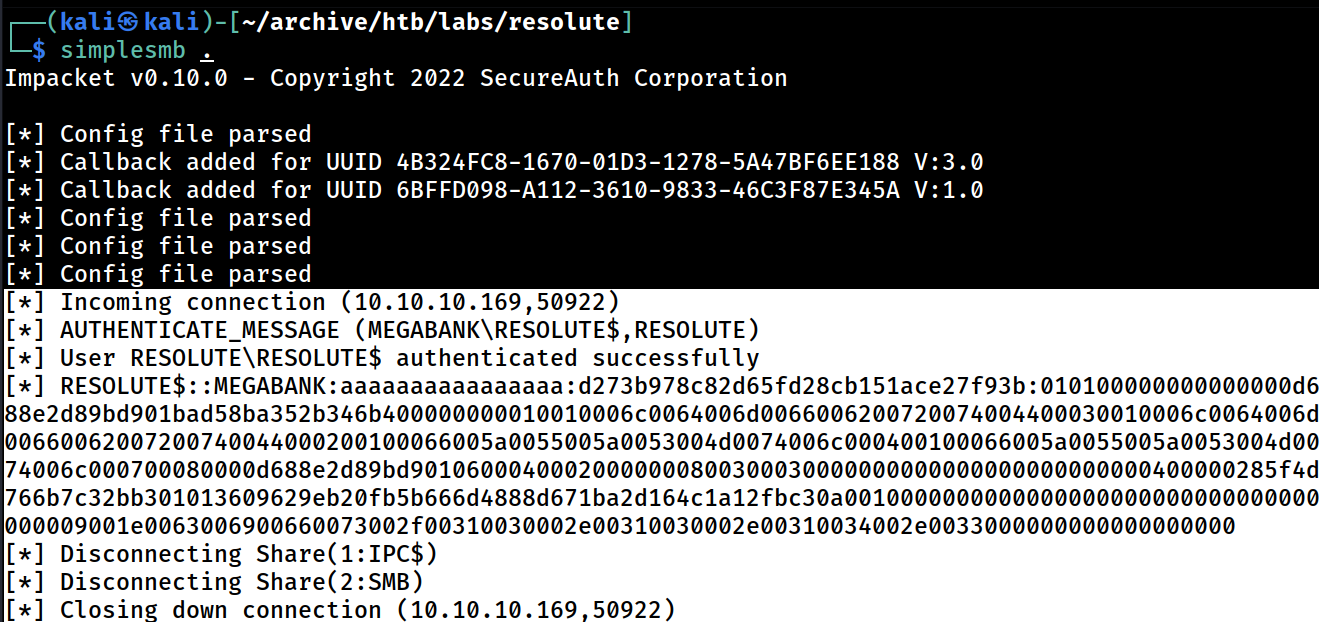Screen dimensions: 1319x622
Task: Click the authenticated successfully line
Action: pyautogui.click(x=382, y=358)
